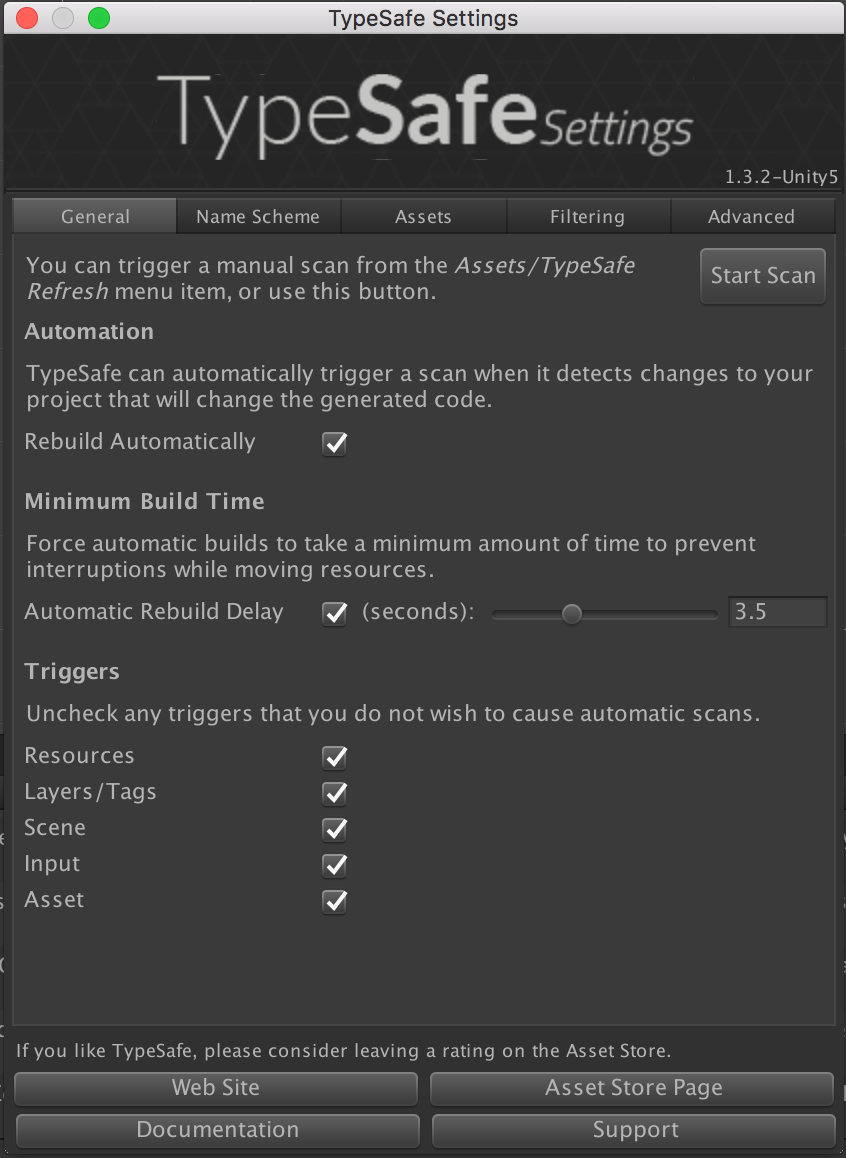Disable the Automatic Rebuild Delay checkbox

click(334, 613)
